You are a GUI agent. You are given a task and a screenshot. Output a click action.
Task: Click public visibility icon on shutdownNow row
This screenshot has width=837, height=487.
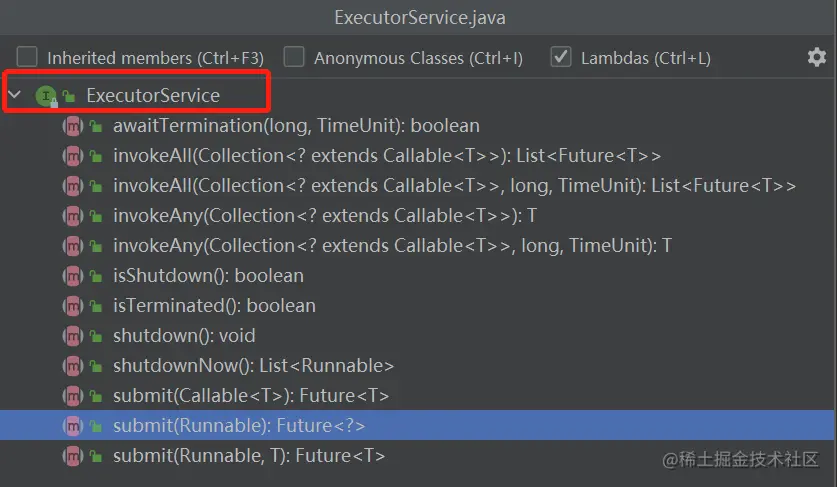96,366
